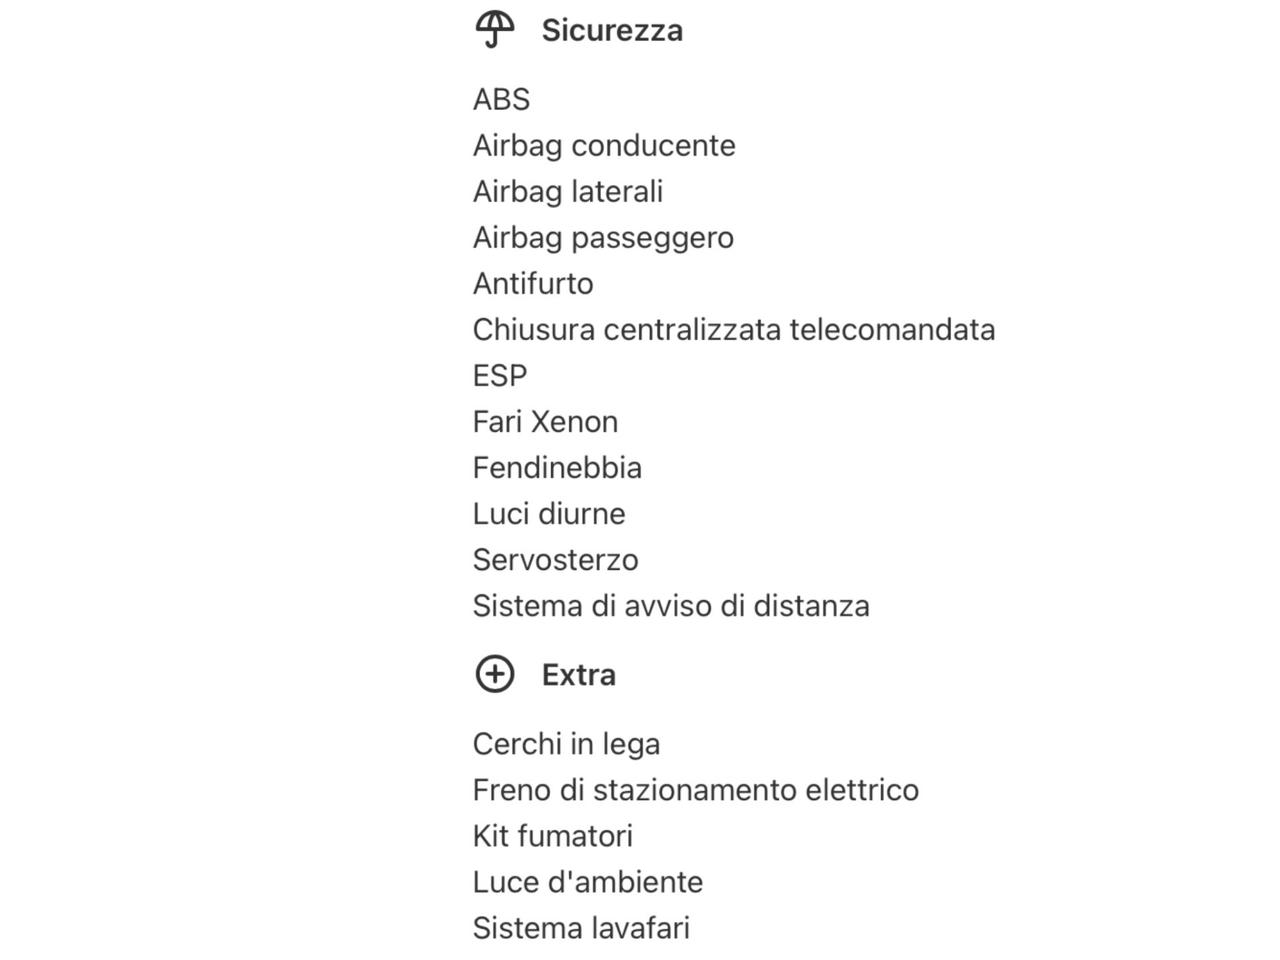Choose the Sistema lavafari item
The height and width of the screenshot is (960, 1280).
click(581, 927)
